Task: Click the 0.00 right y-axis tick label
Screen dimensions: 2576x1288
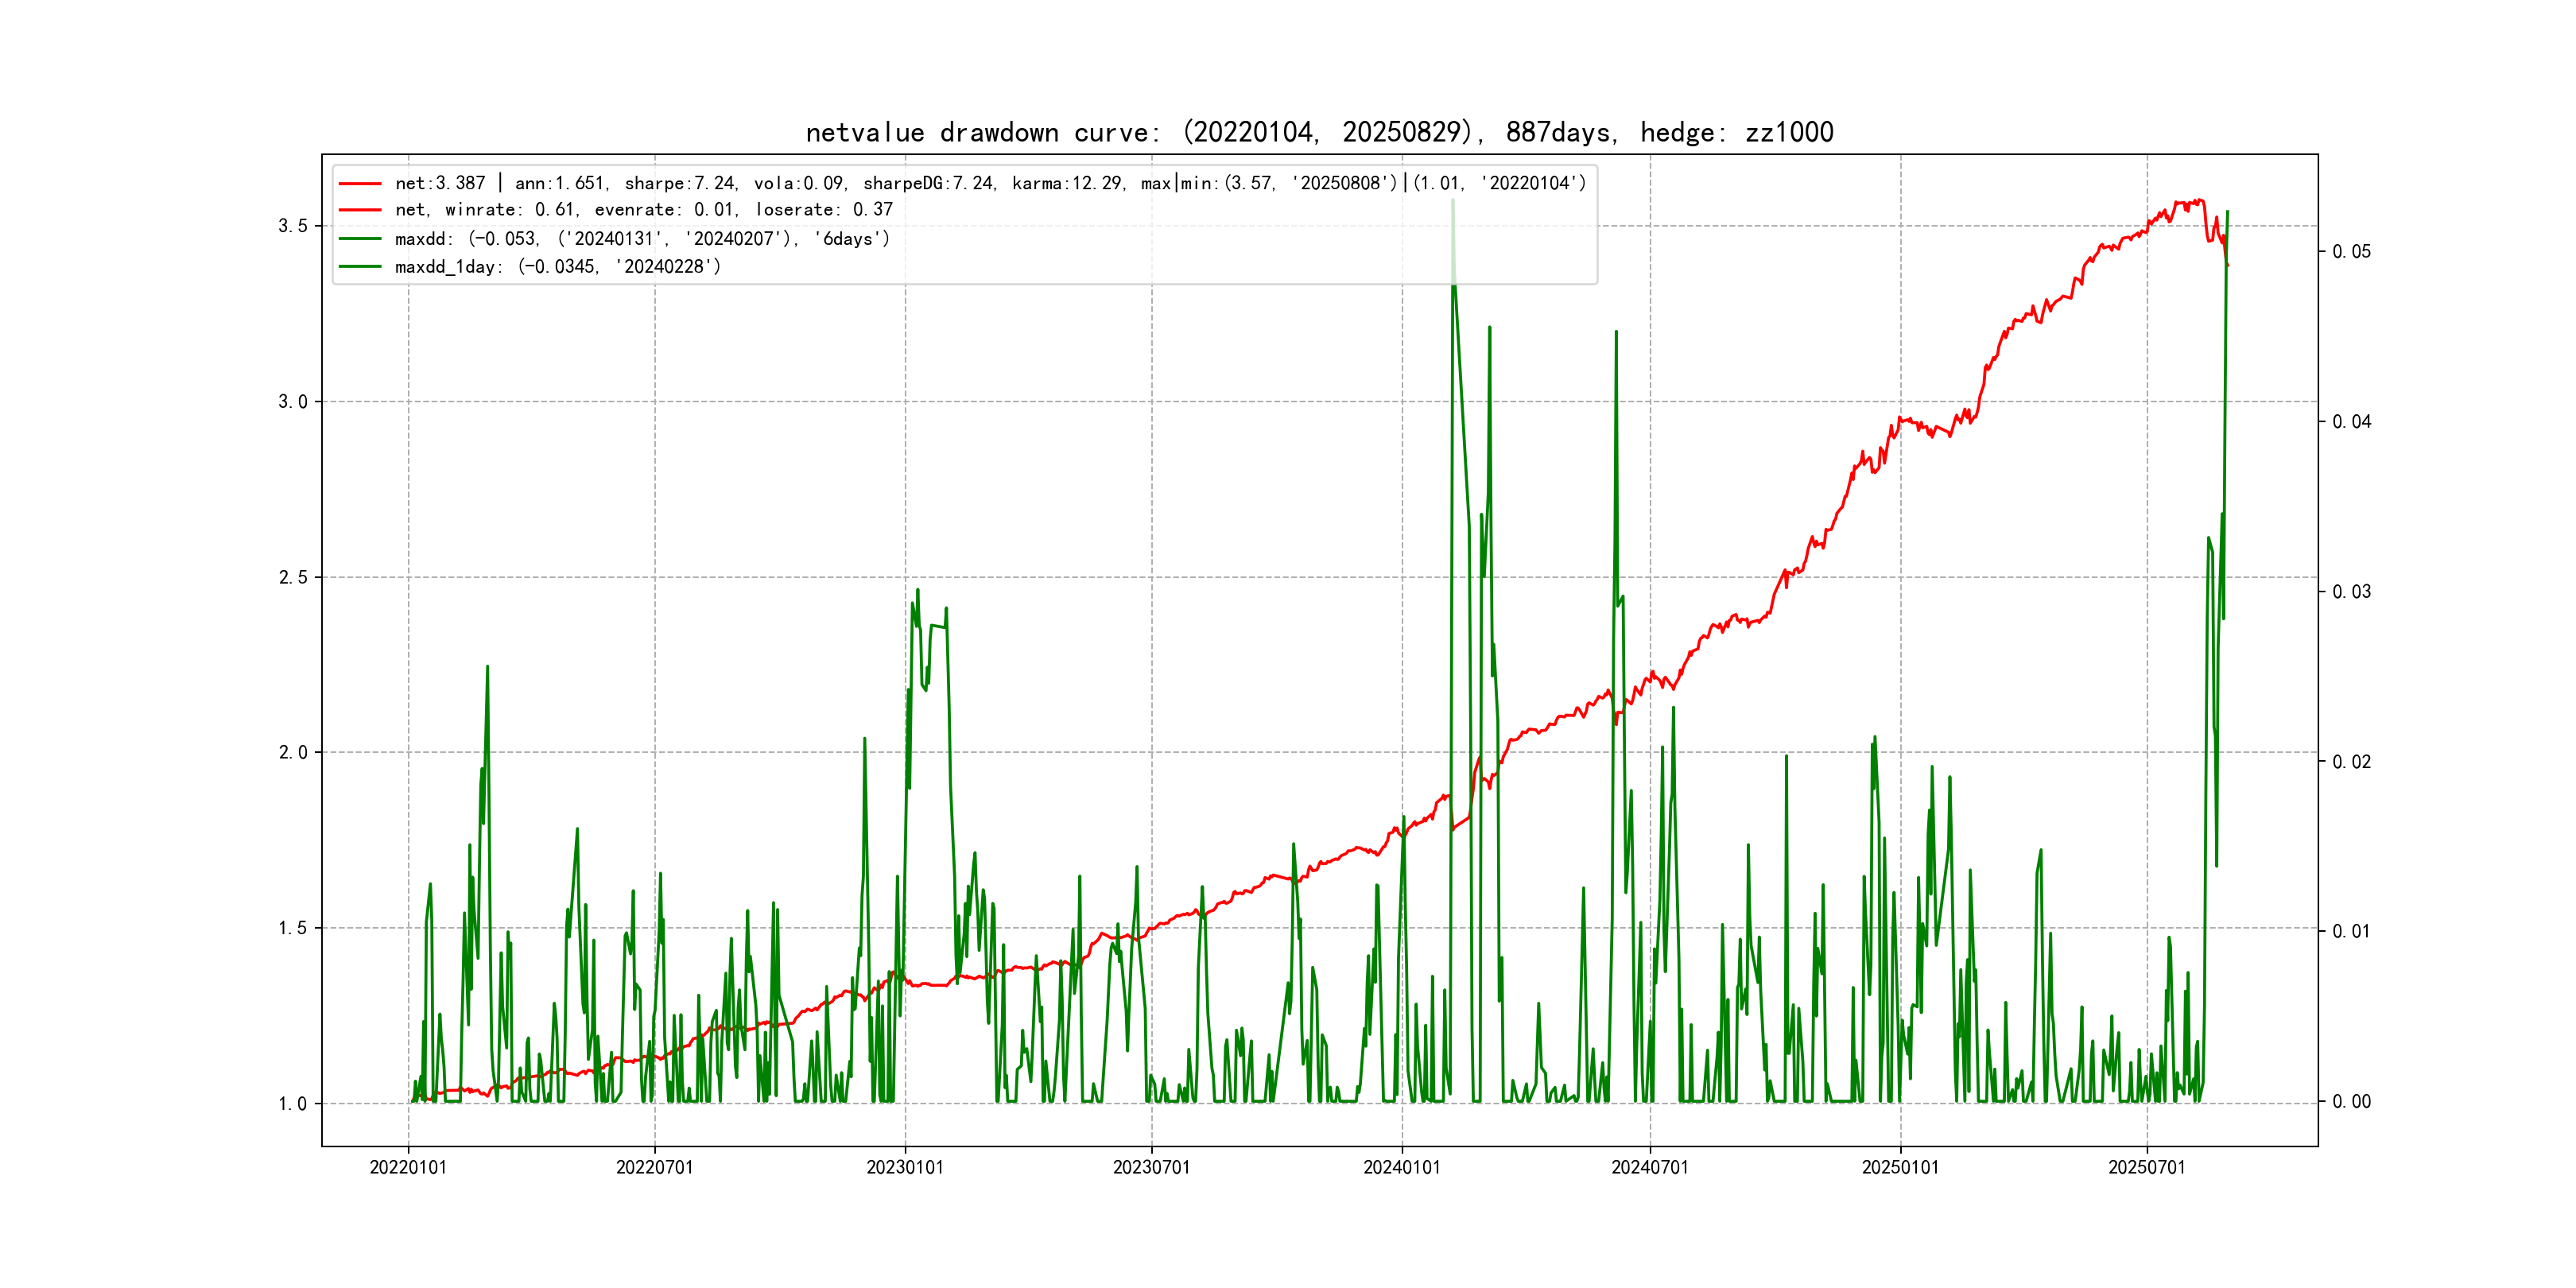Action: [x=2351, y=1102]
